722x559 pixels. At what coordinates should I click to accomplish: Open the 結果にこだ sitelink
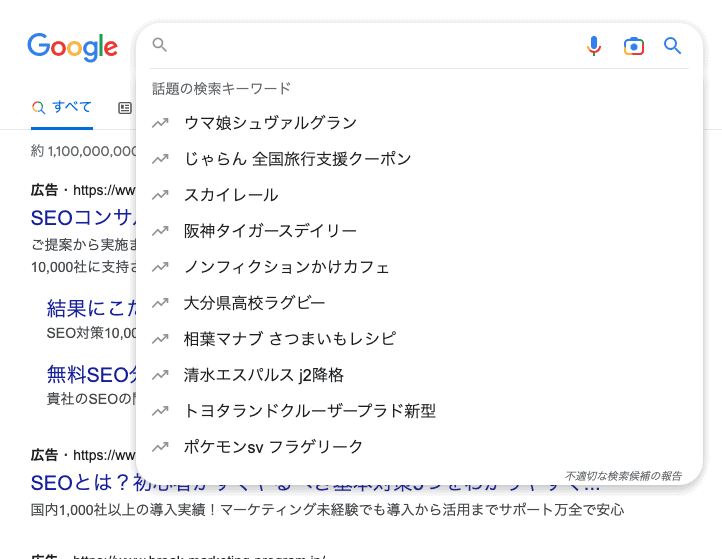pyautogui.click(x=91, y=308)
